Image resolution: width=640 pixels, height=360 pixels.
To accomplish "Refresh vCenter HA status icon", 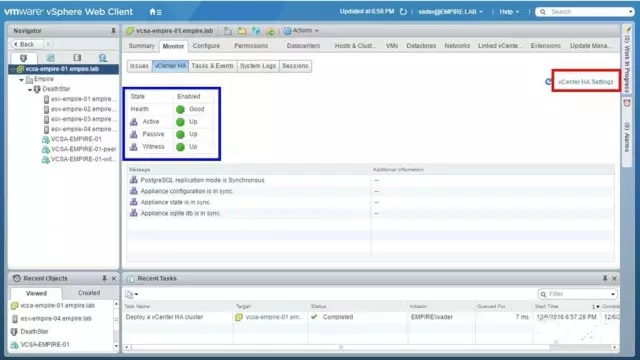I will coord(548,82).
